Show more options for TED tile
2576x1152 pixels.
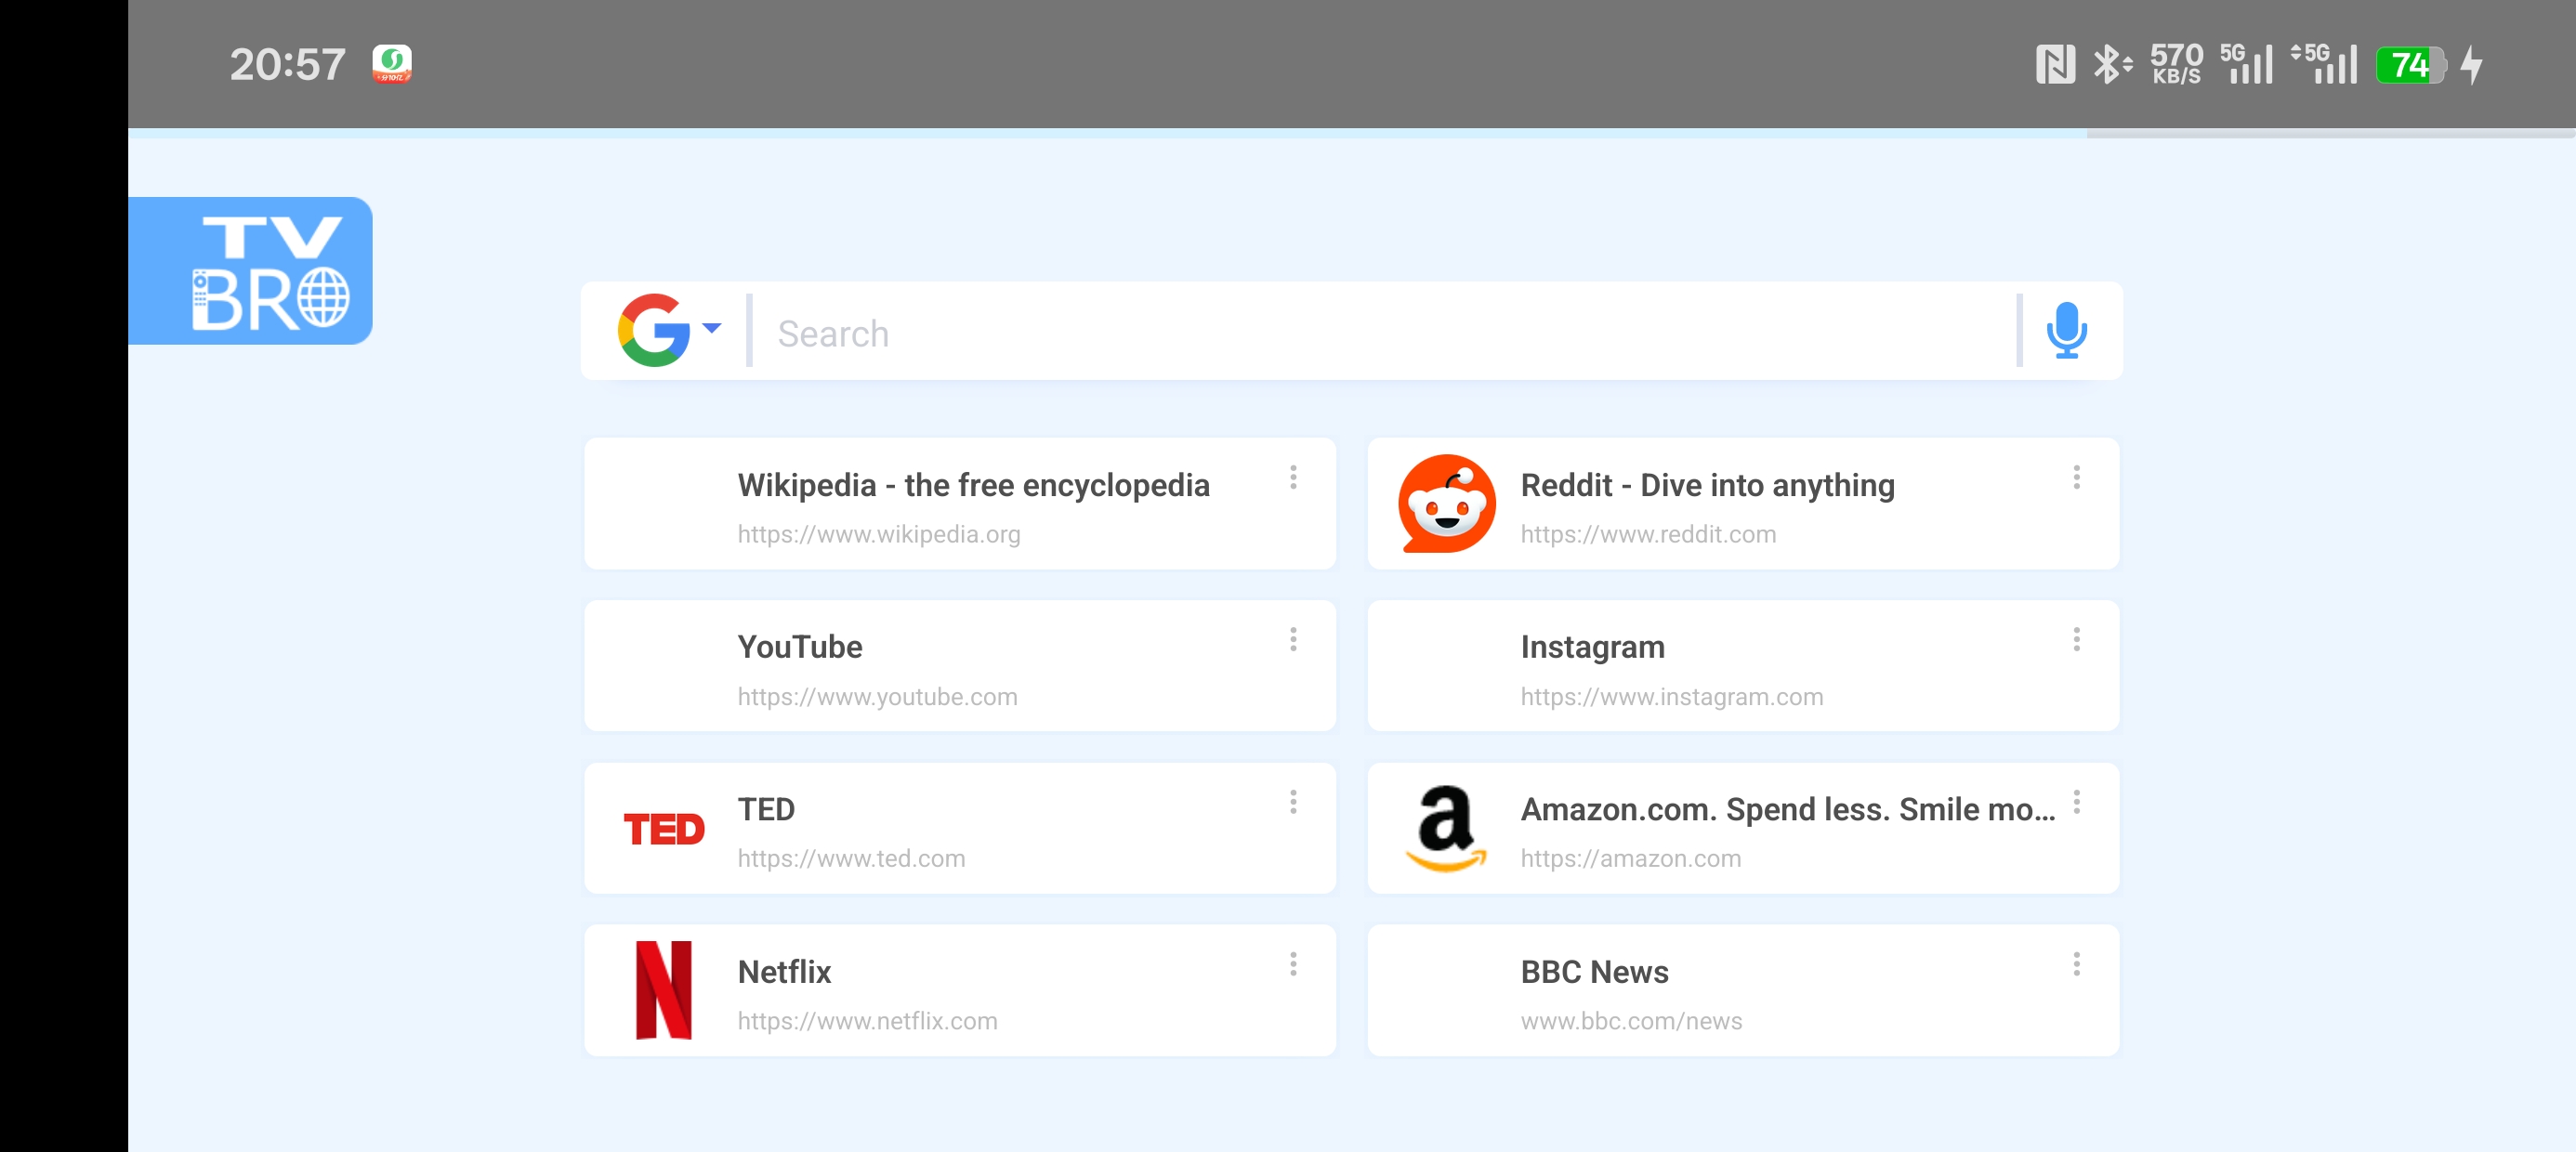(1293, 802)
